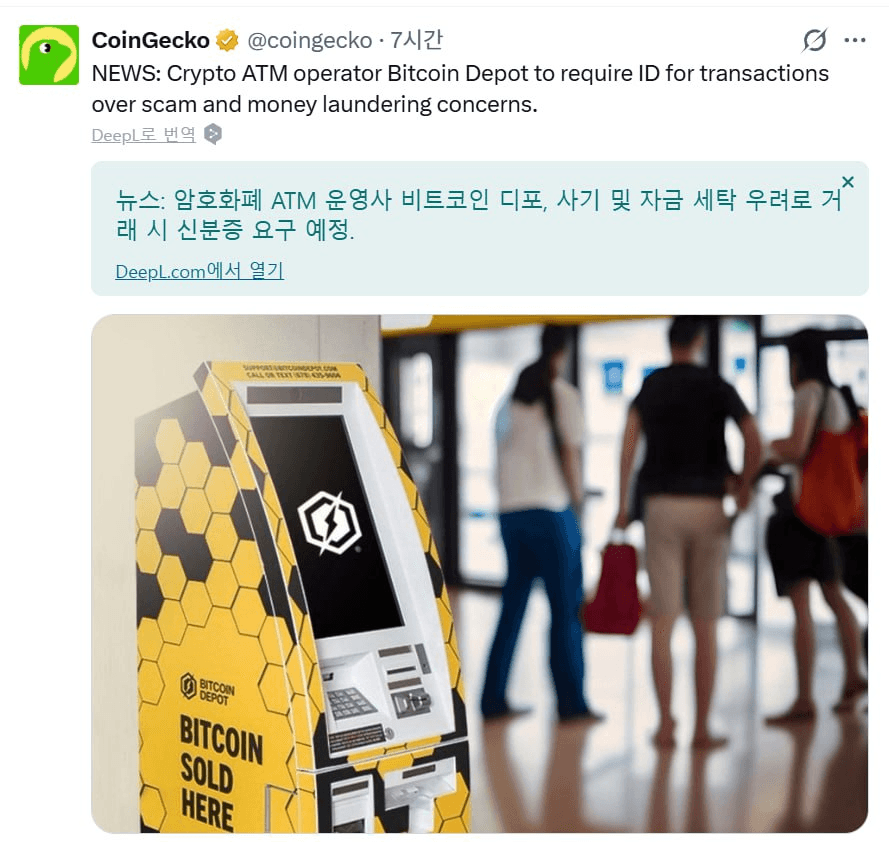Close the DeepL translation box

[x=848, y=182]
